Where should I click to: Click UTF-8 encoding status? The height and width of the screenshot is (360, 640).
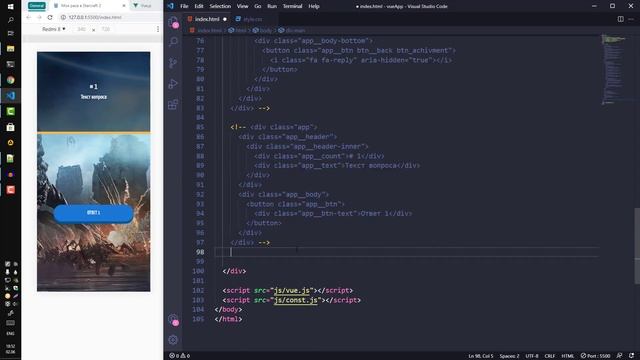point(532,356)
